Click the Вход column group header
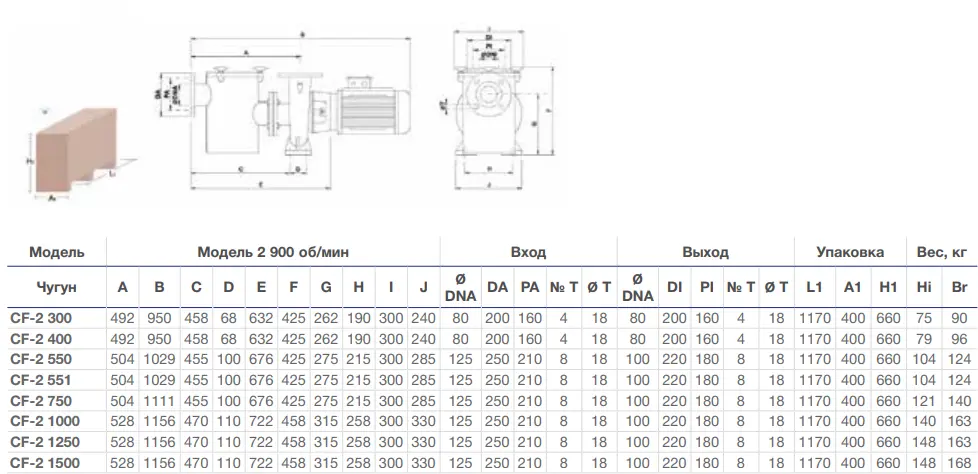 click(528, 253)
